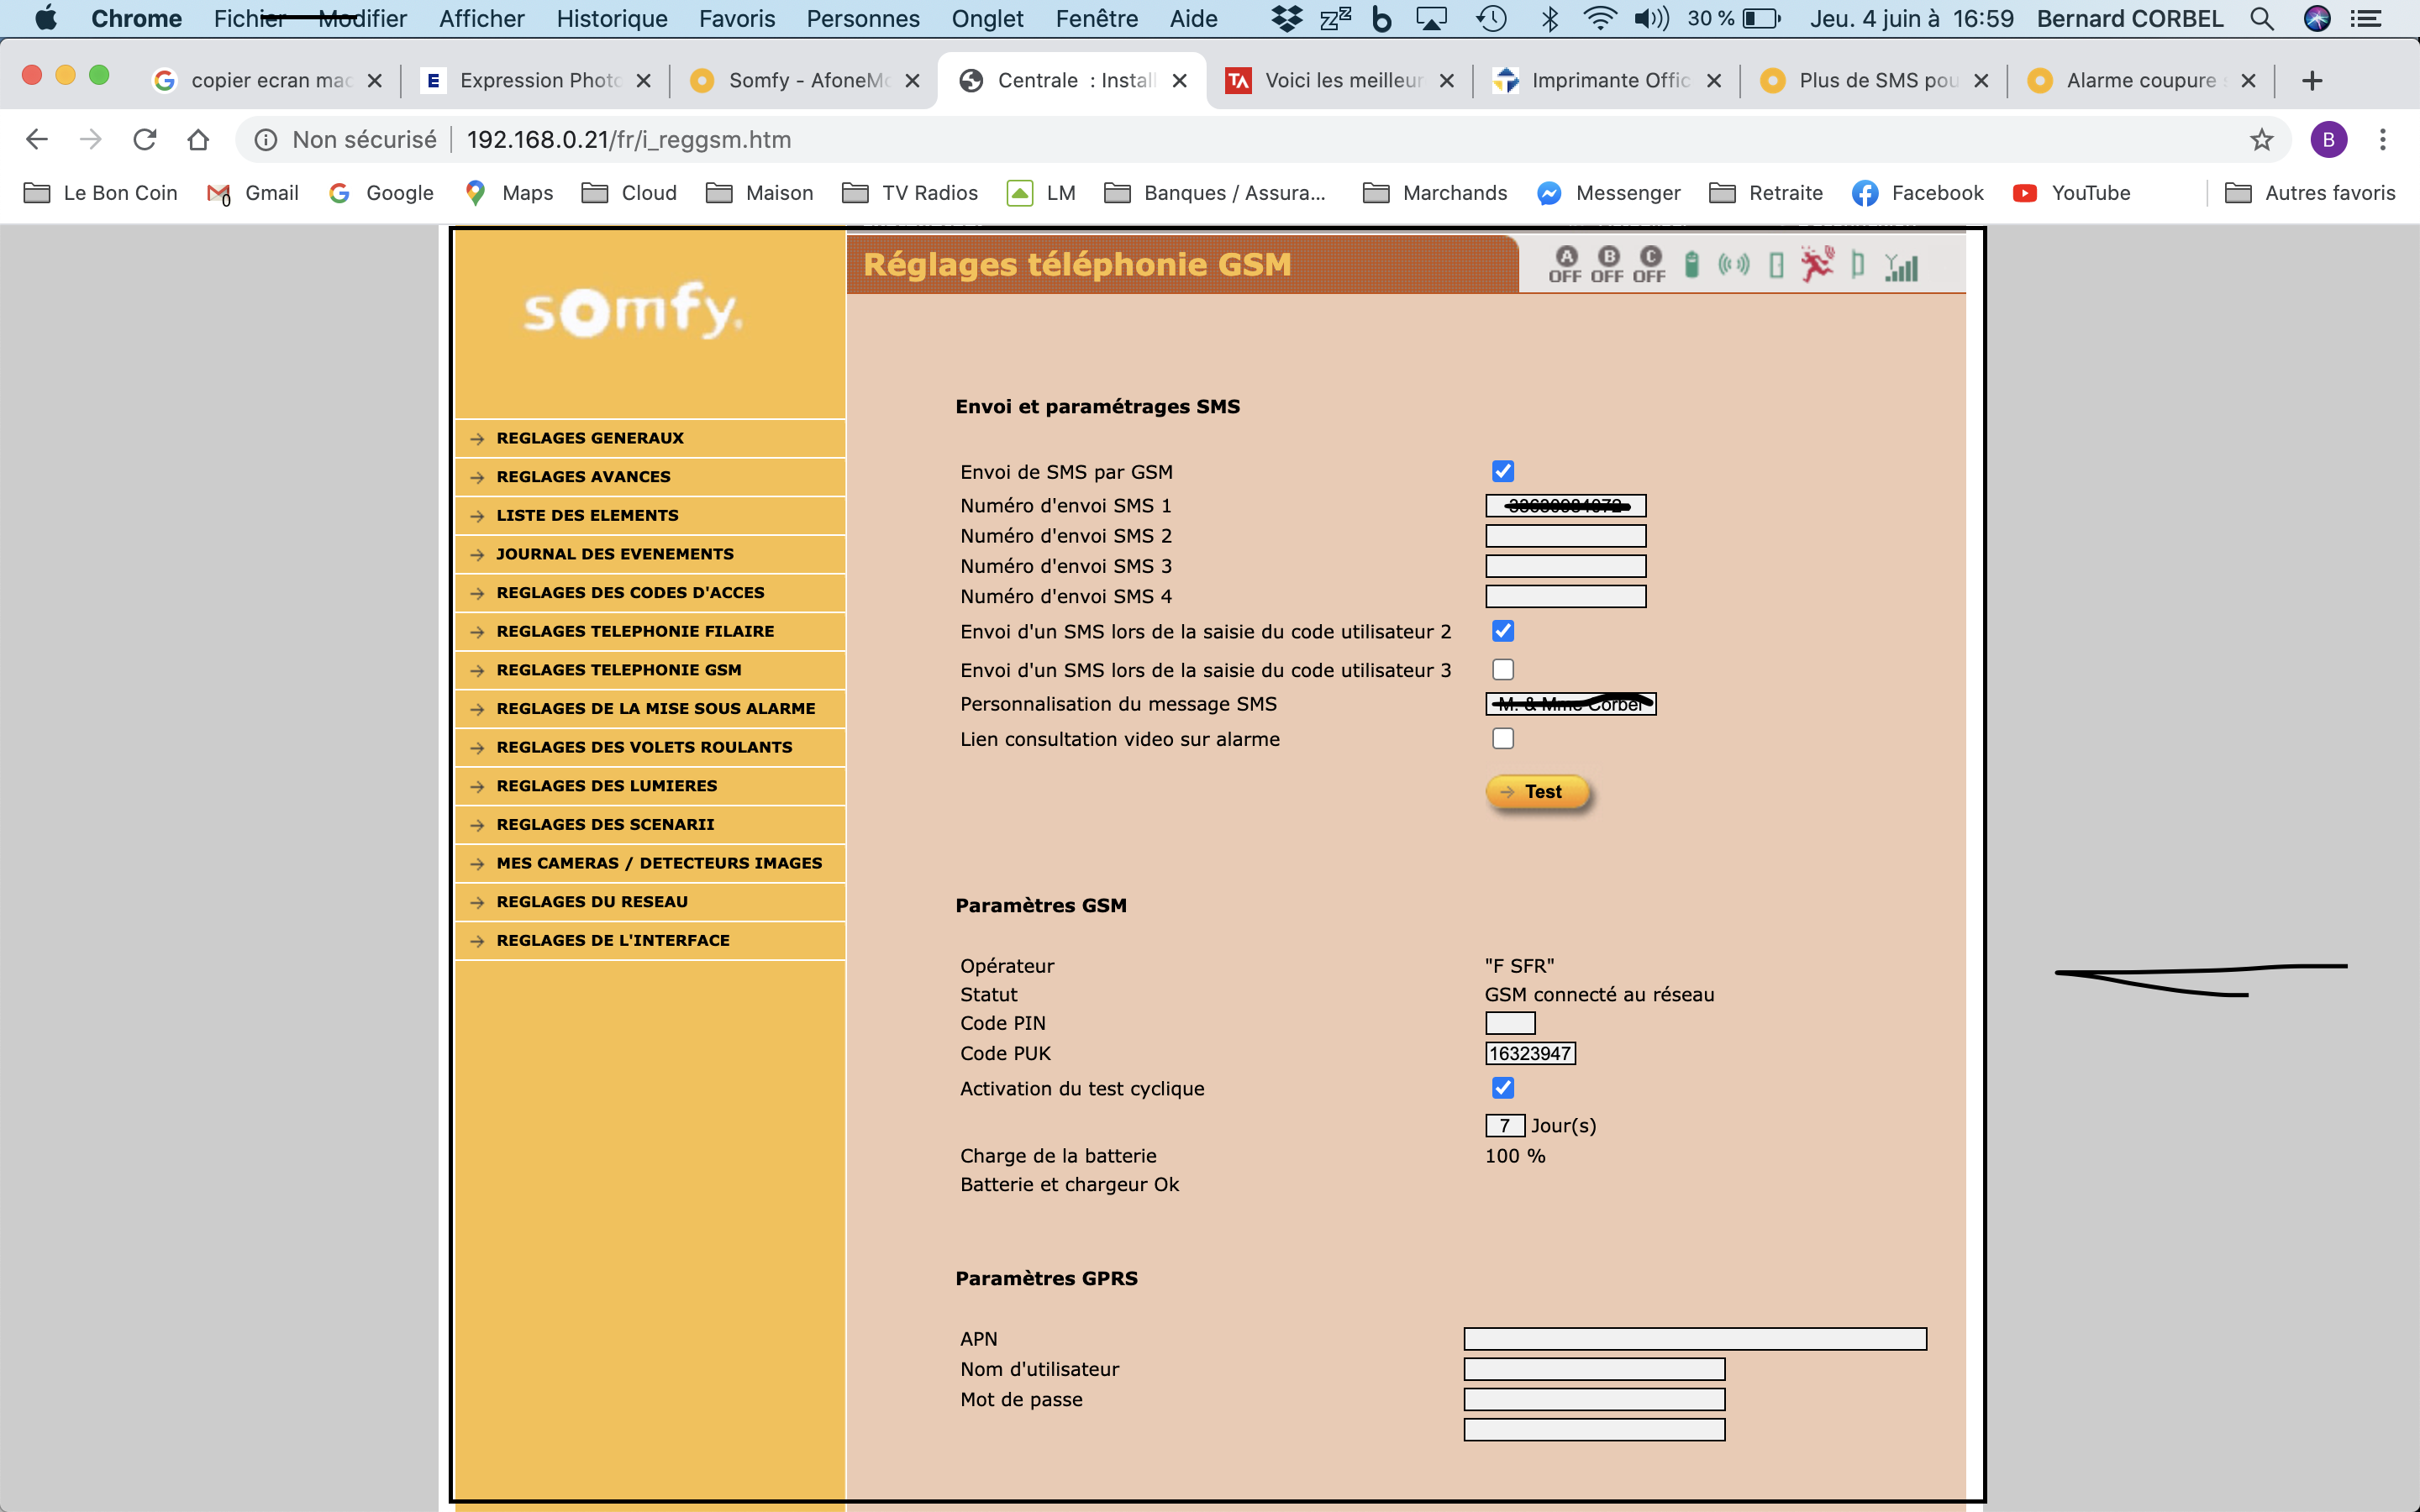
Task: Open REGLAGES TELEPHONIE FILAIRE in the sidebar
Action: [x=635, y=631]
